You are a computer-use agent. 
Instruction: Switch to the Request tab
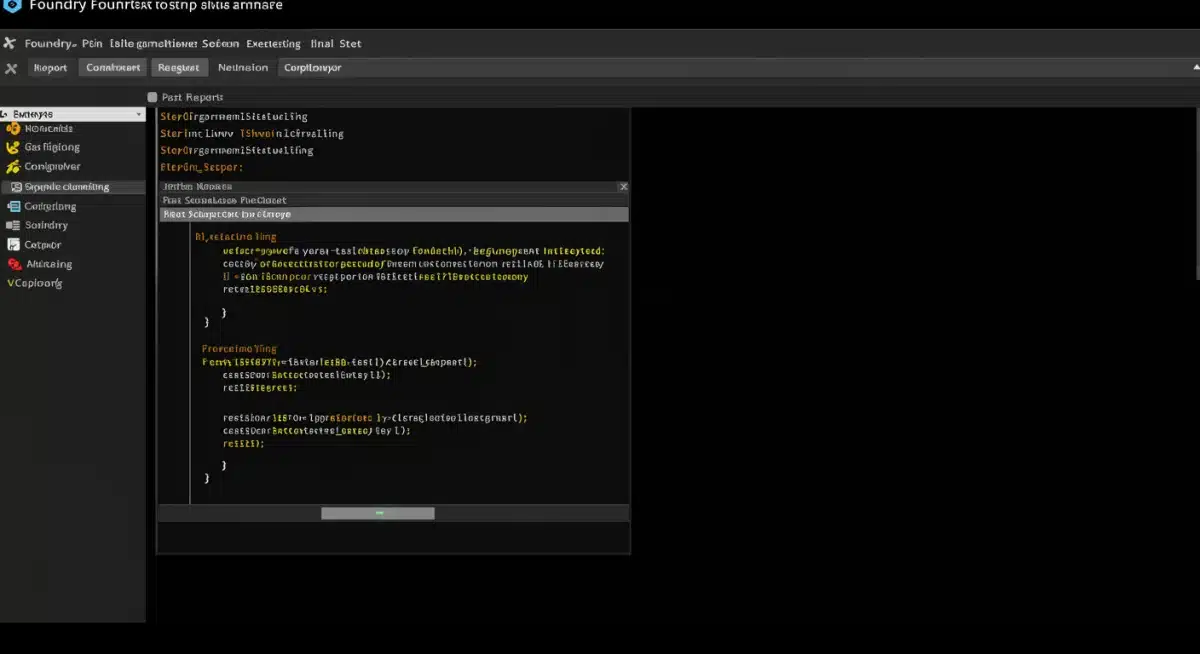pyautogui.click(x=179, y=67)
